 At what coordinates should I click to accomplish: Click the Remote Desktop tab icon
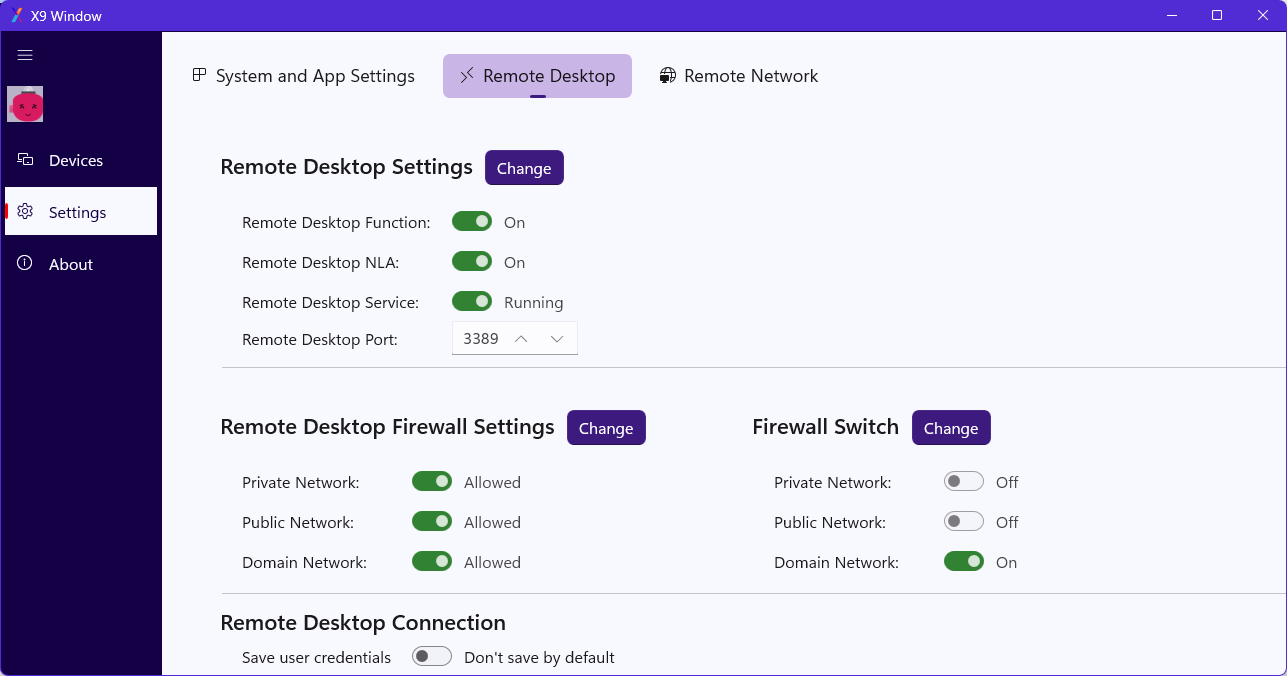click(467, 76)
